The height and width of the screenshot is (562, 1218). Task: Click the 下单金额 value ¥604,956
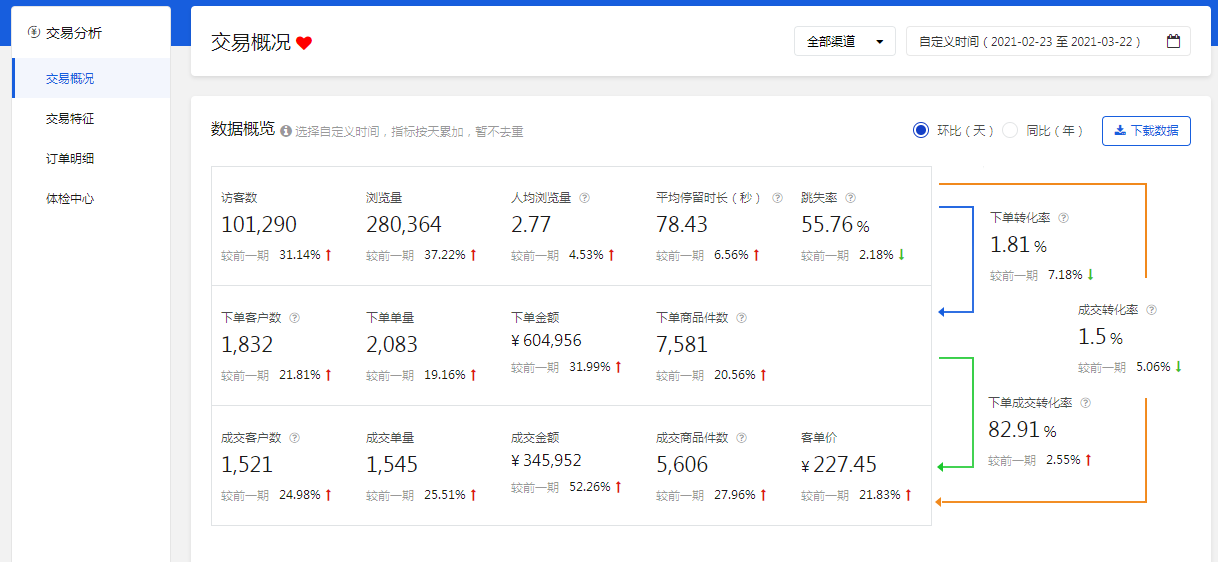pos(546,341)
